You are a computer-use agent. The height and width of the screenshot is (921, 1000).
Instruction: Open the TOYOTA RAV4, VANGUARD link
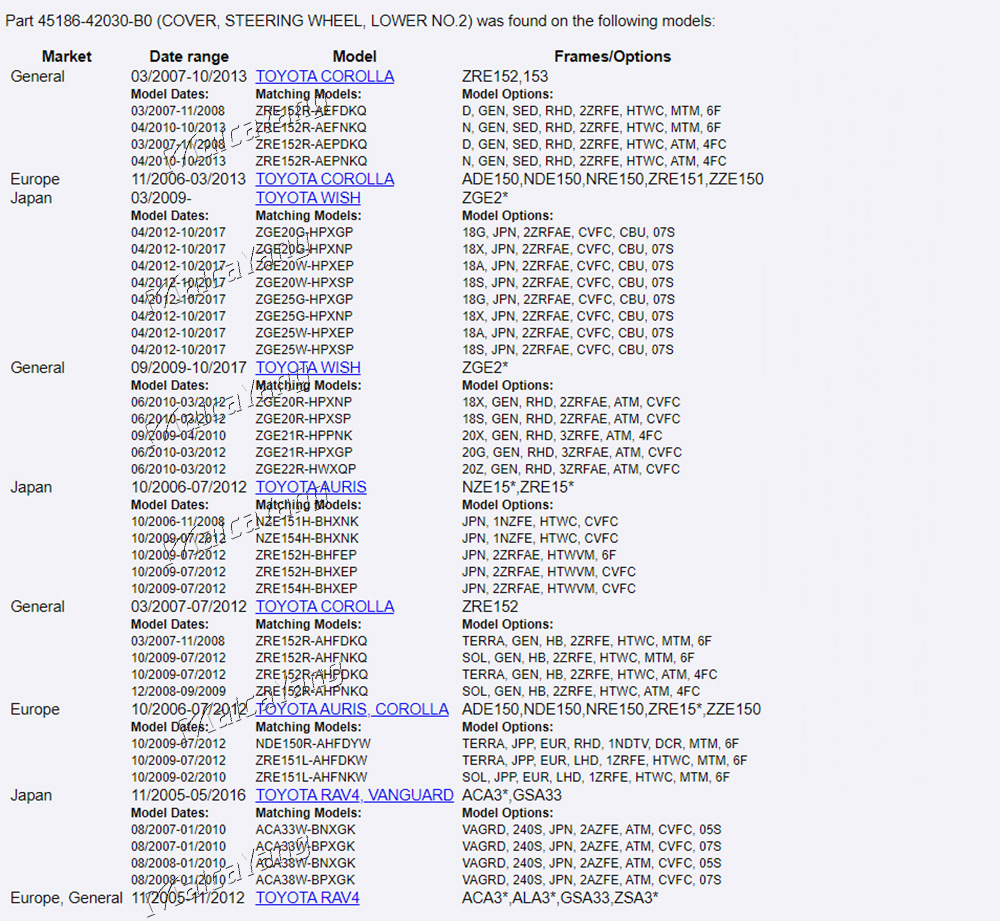point(355,795)
